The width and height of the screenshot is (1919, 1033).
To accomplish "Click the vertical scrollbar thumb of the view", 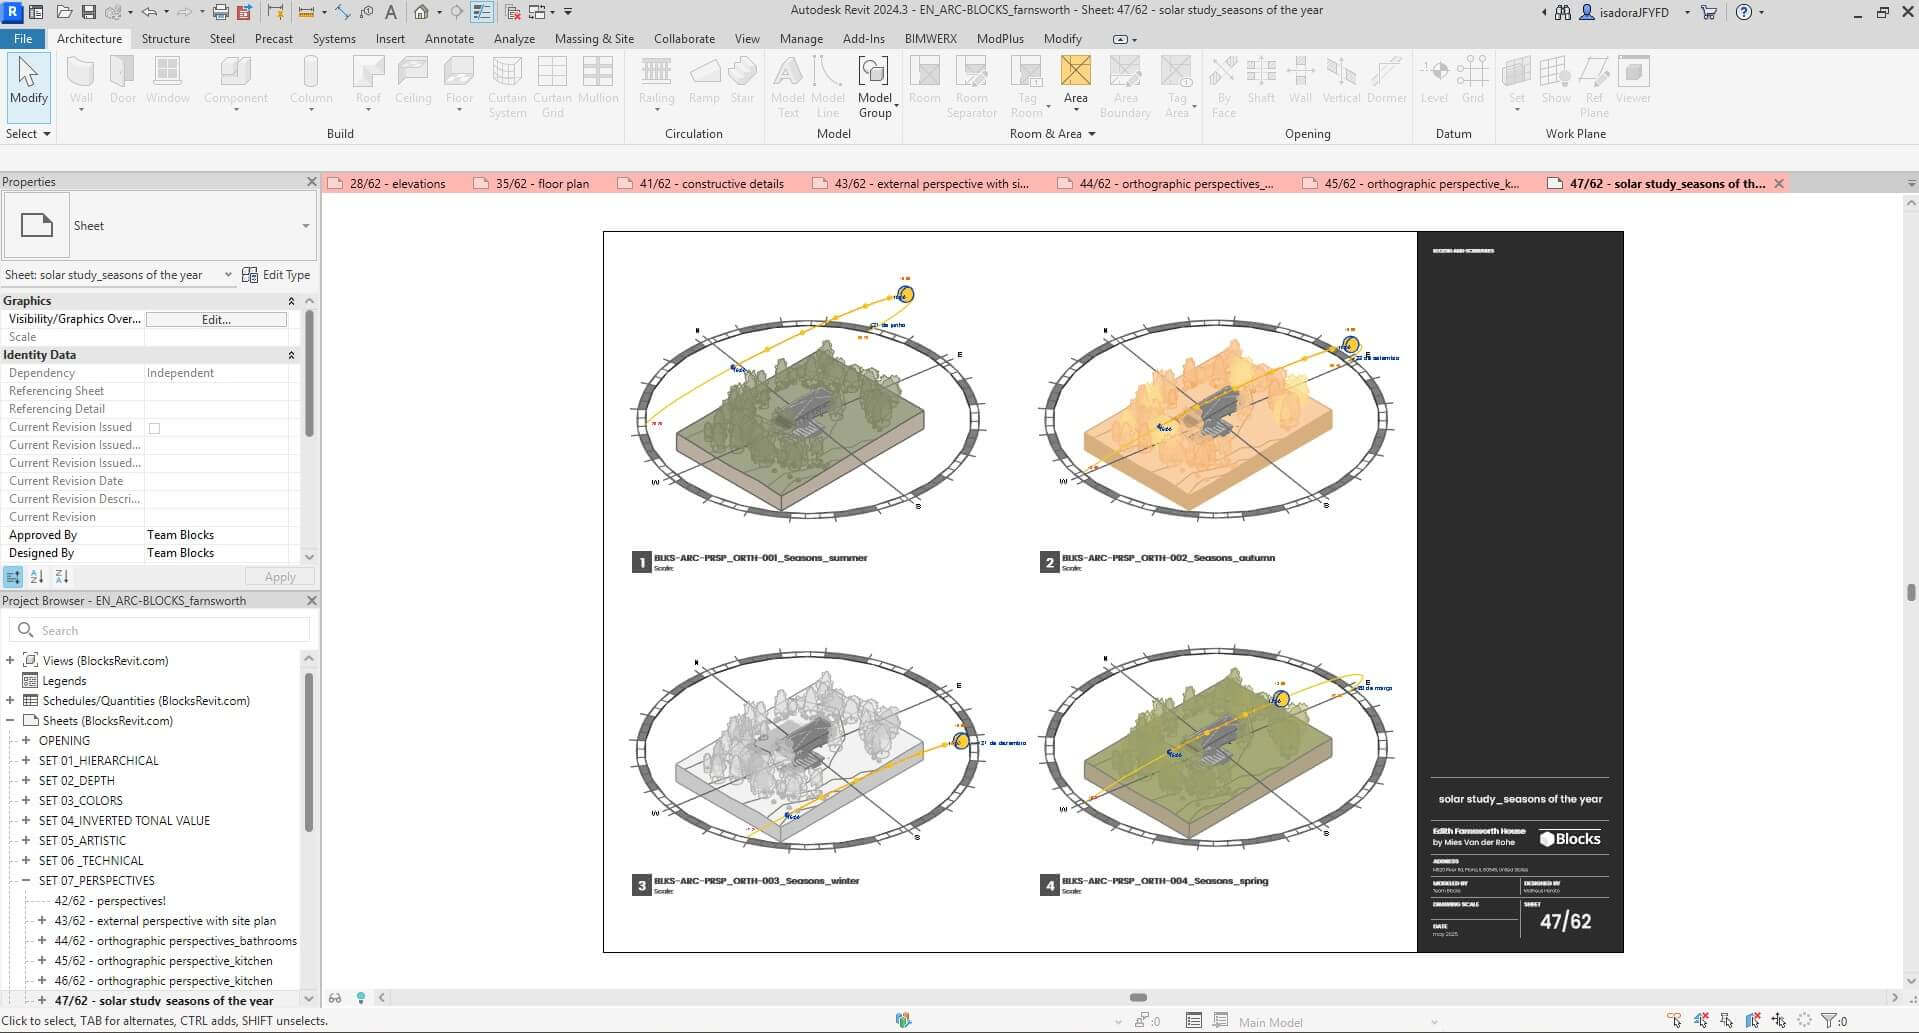I will (x=1911, y=592).
